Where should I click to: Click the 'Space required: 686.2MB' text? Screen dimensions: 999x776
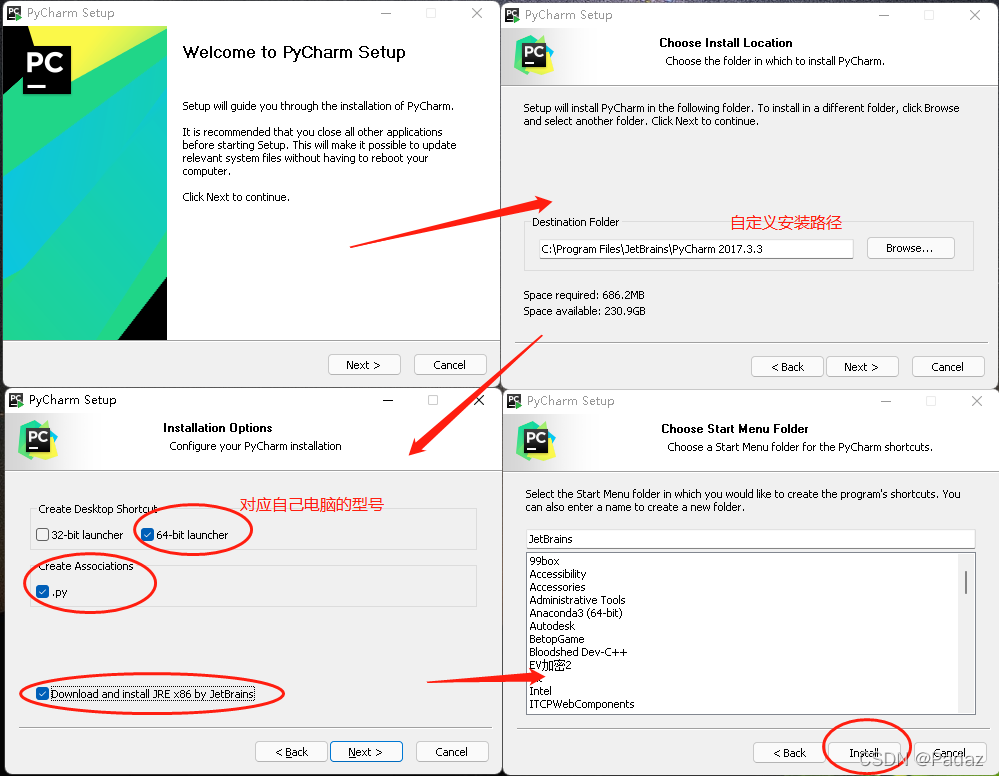click(584, 295)
